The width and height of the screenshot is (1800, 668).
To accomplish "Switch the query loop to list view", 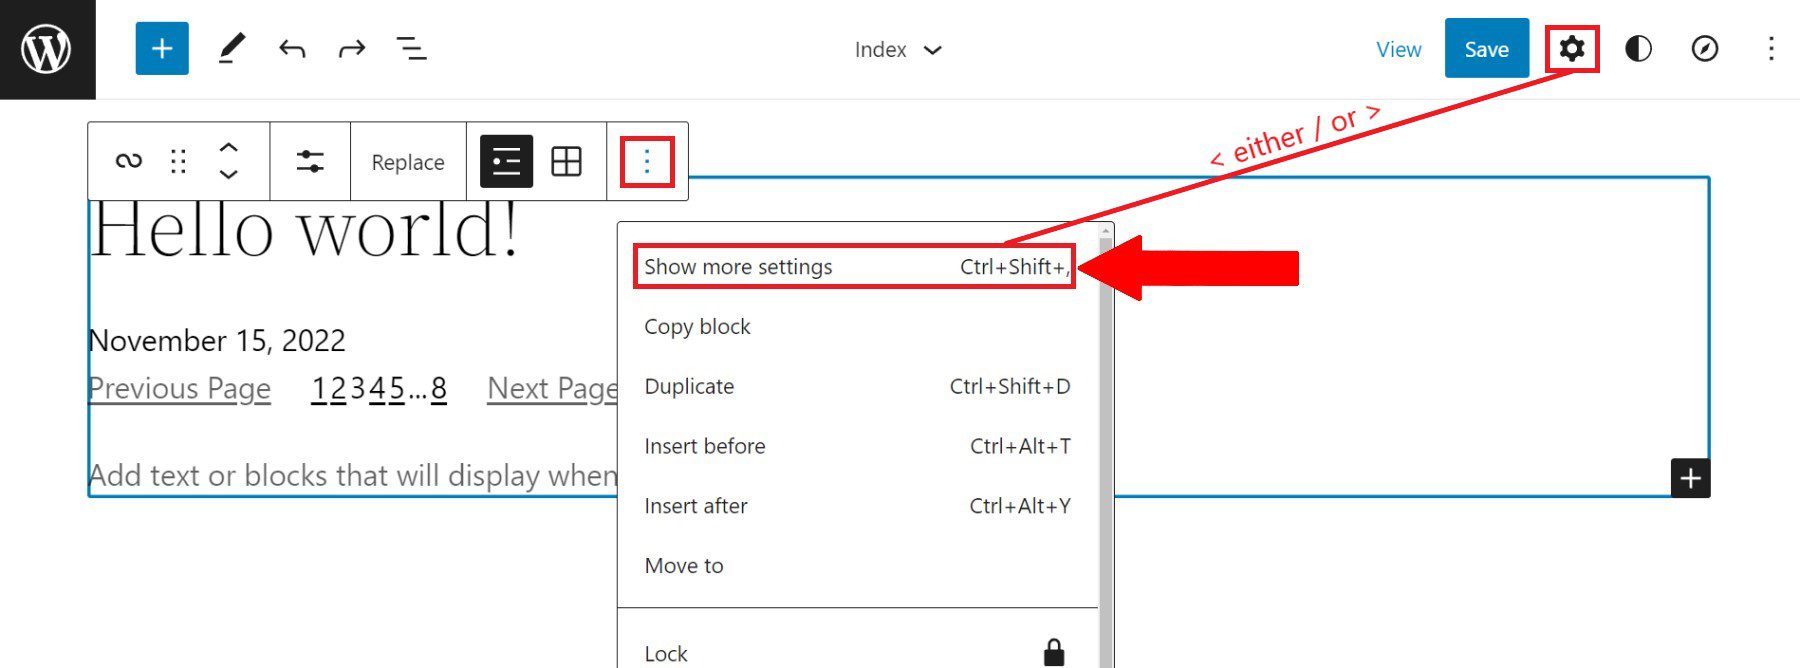I will point(506,160).
